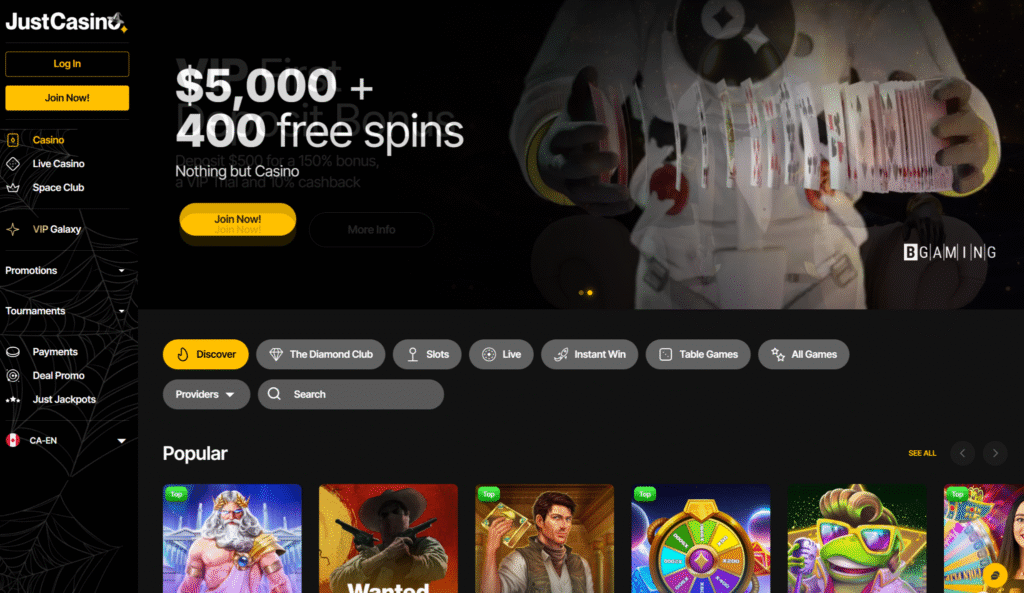Select the Table Games tab

698,355
